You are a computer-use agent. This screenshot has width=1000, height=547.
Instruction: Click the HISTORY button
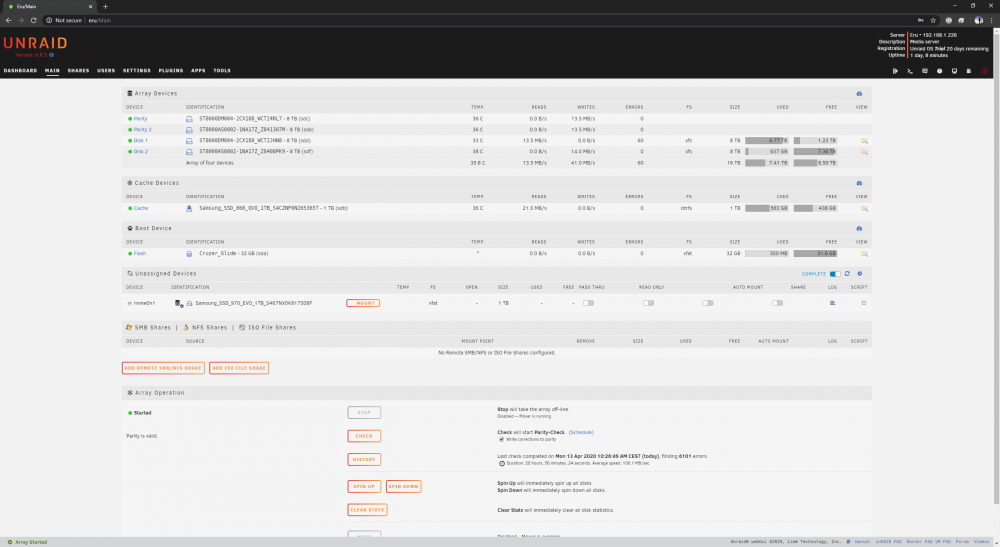pyautogui.click(x=364, y=460)
